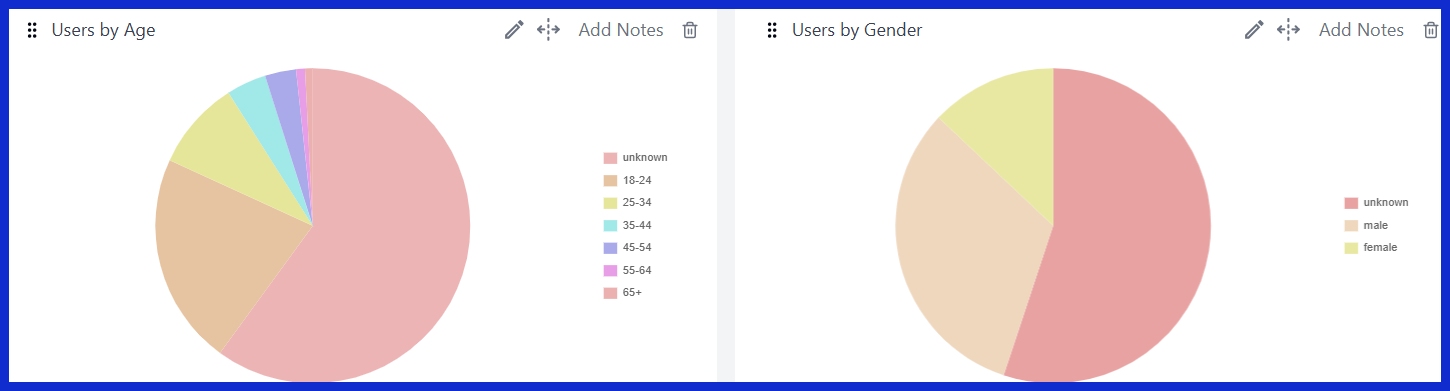Image resolution: width=1450 pixels, height=391 pixels.
Task: Click '35-44' legend label
Action: [x=636, y=225]
